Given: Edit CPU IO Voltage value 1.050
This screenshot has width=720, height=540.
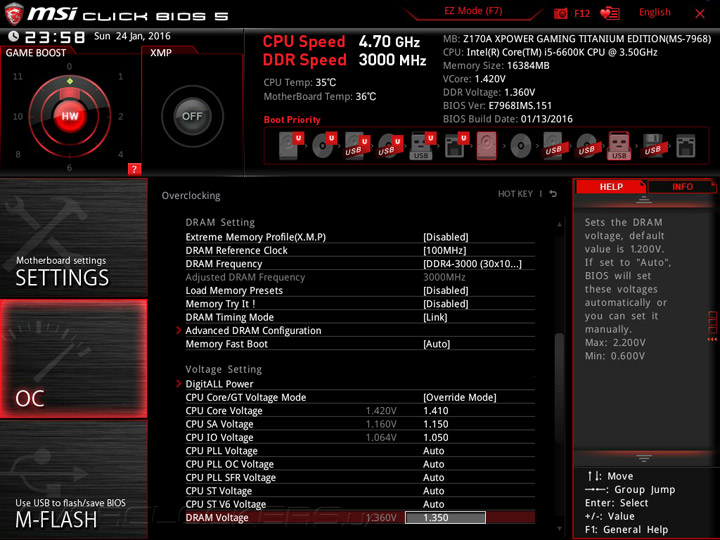Looking at the screenshot, I should pos(435,437).
